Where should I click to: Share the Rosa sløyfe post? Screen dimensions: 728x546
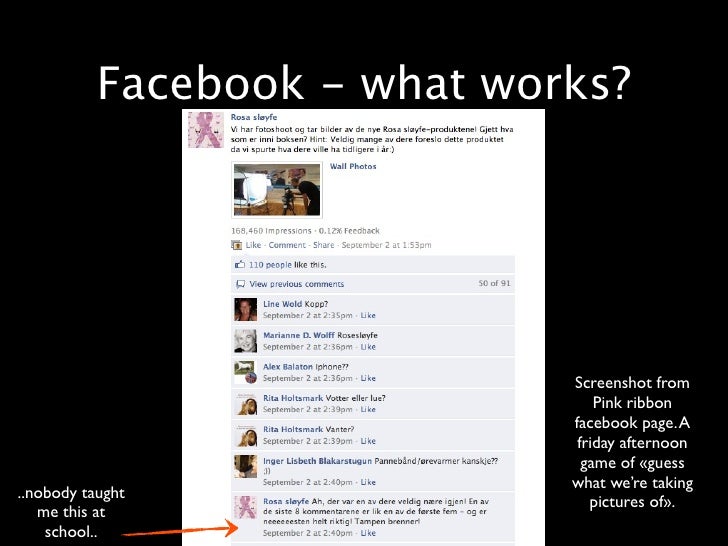click(323, 245)
